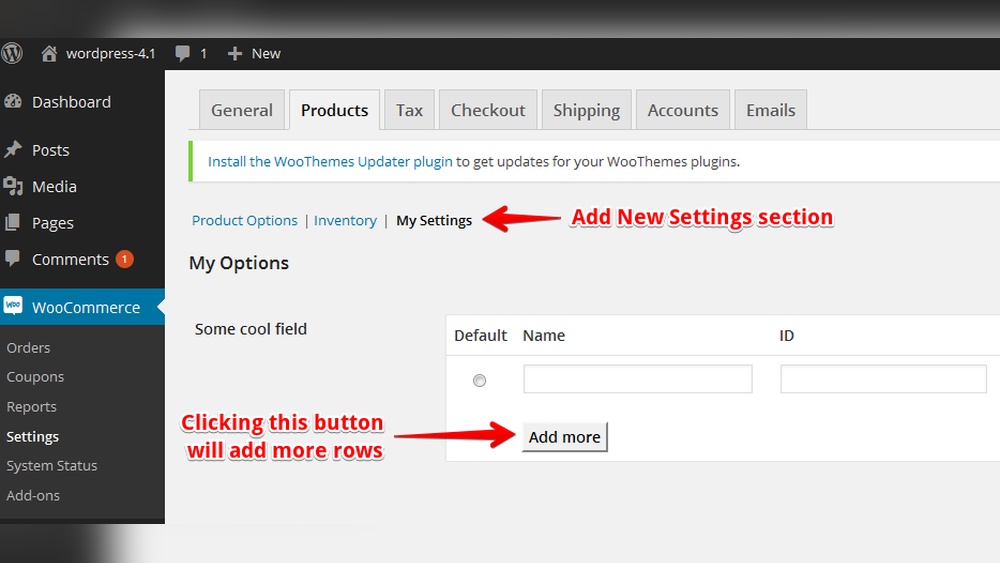Focus the ID input field
This screenshot has width=1000, height=563.
tap(883, 379)
